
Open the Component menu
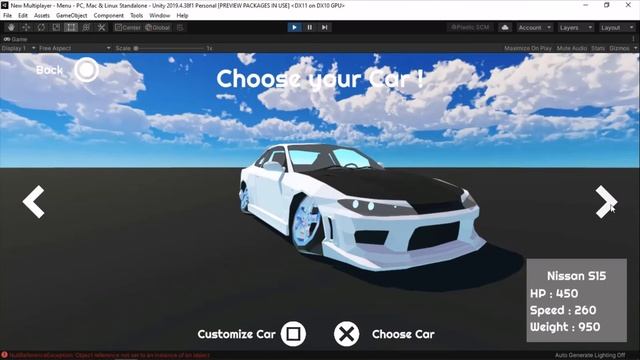[x=109, y=16]
